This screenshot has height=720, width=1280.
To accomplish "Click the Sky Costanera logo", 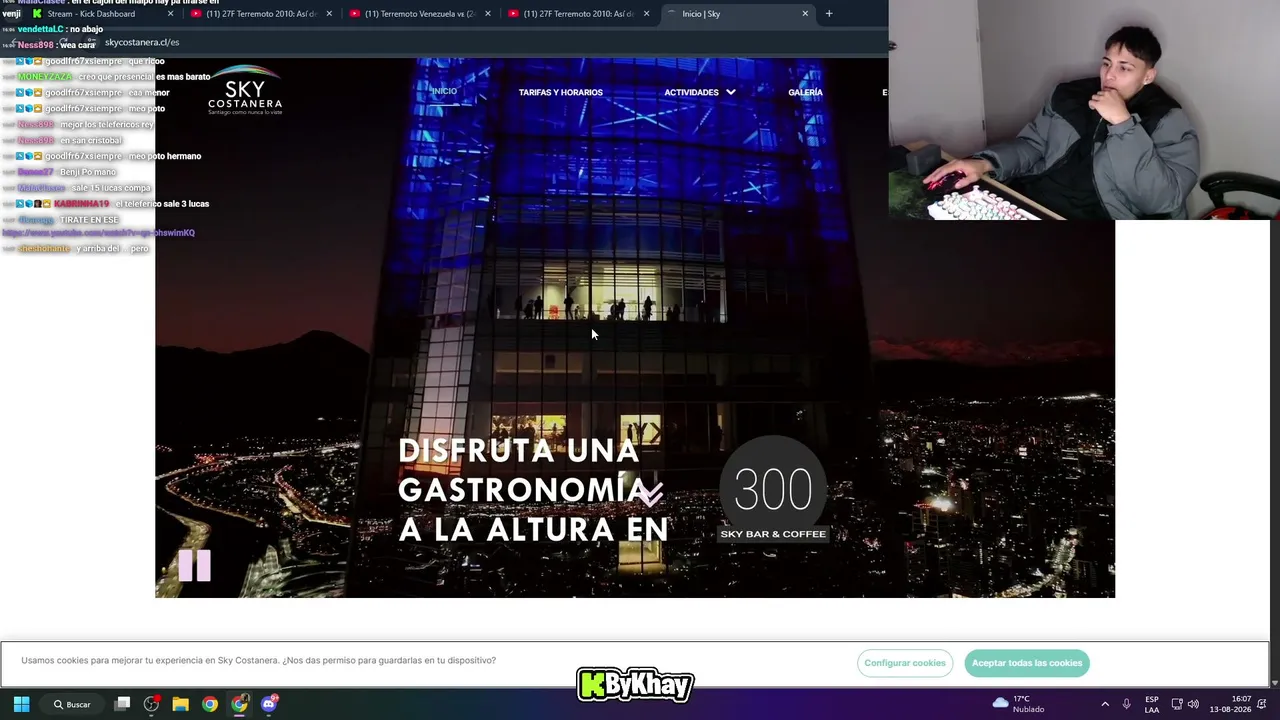I will 245,90.
